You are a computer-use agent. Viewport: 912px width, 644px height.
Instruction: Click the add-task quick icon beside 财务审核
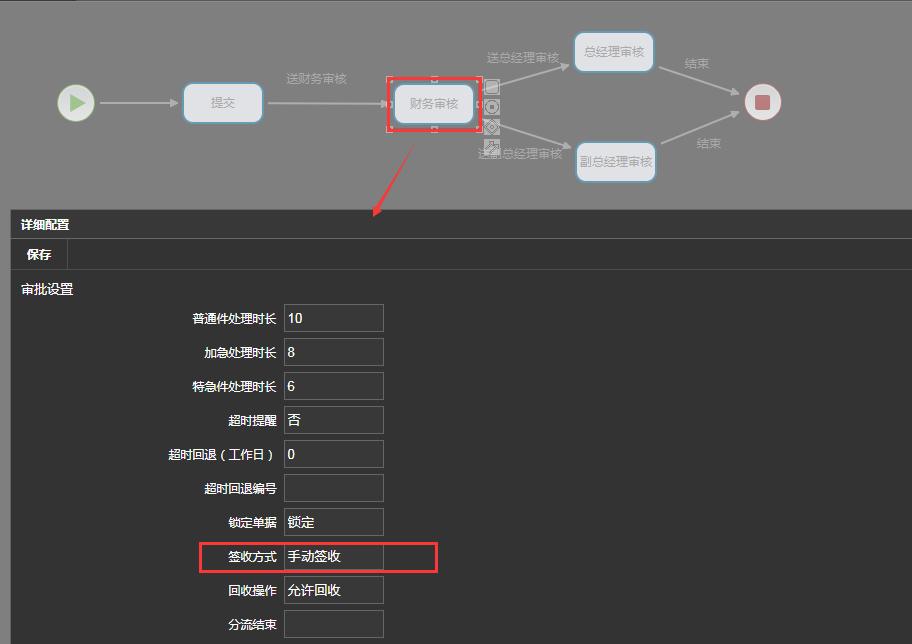pyautogui.click(x=492, y=87)
